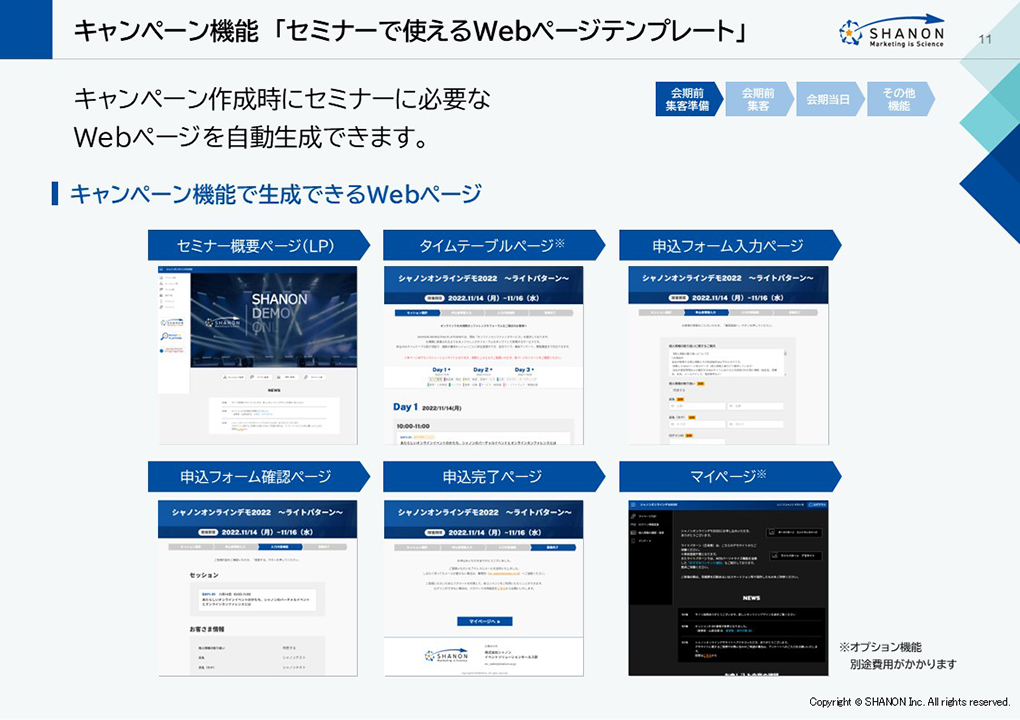Open the dark My Page screenshot thumbnail

tap(729, 588)
